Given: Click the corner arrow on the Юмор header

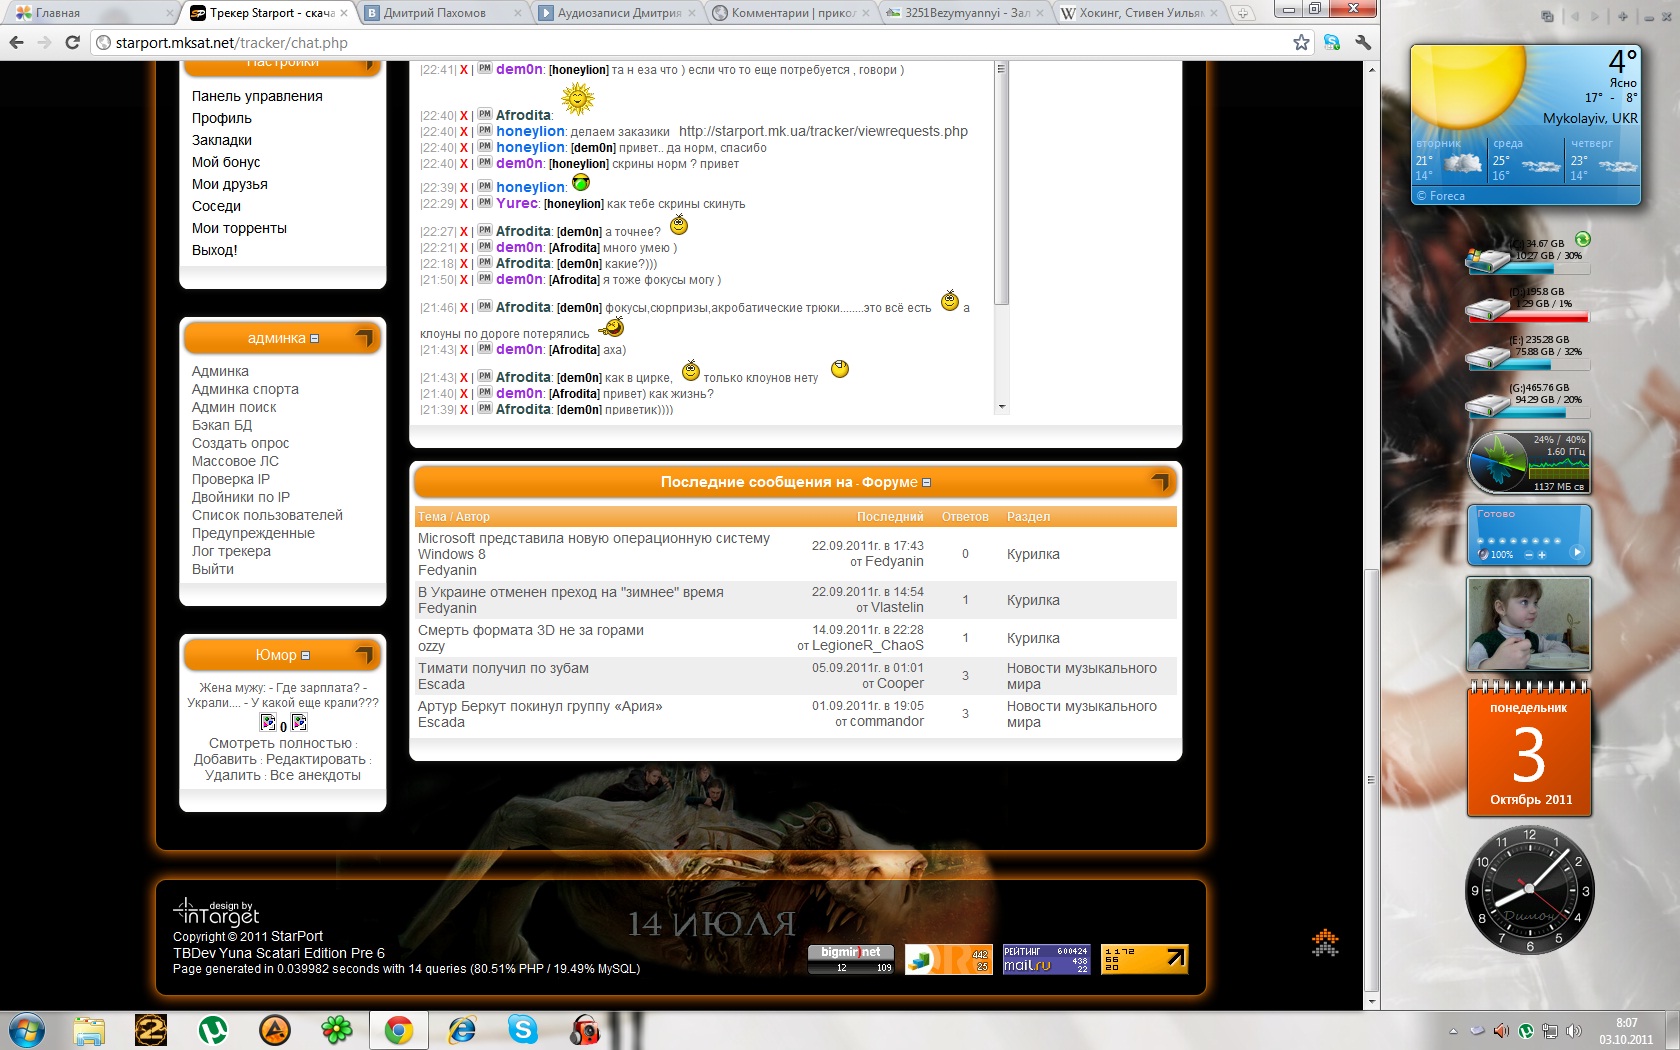Looking at the screenshot, I should coord(365,656).
